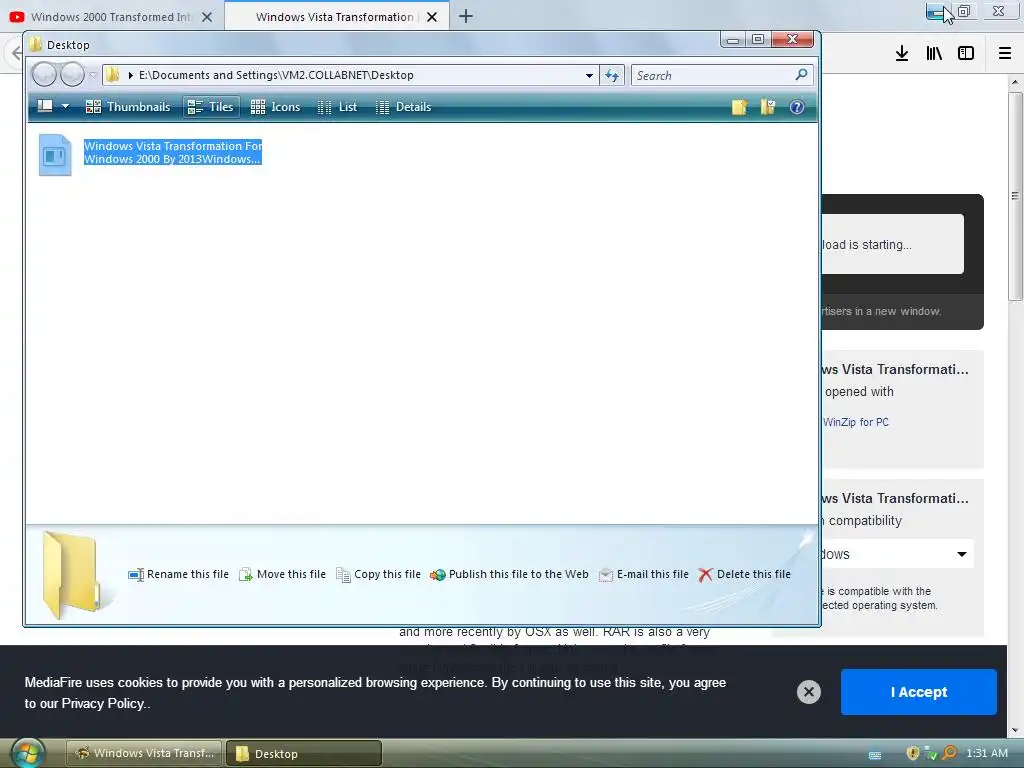Click the security shield tray icon
Screen dimensions: 1024x768
click(913, 753)
